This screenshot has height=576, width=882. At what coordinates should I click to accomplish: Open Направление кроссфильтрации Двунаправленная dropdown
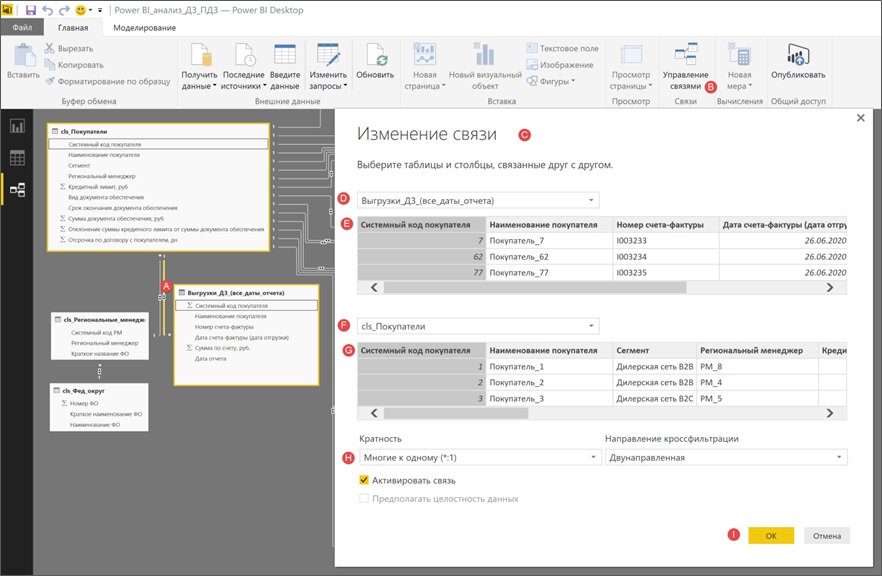coord(726,457)
